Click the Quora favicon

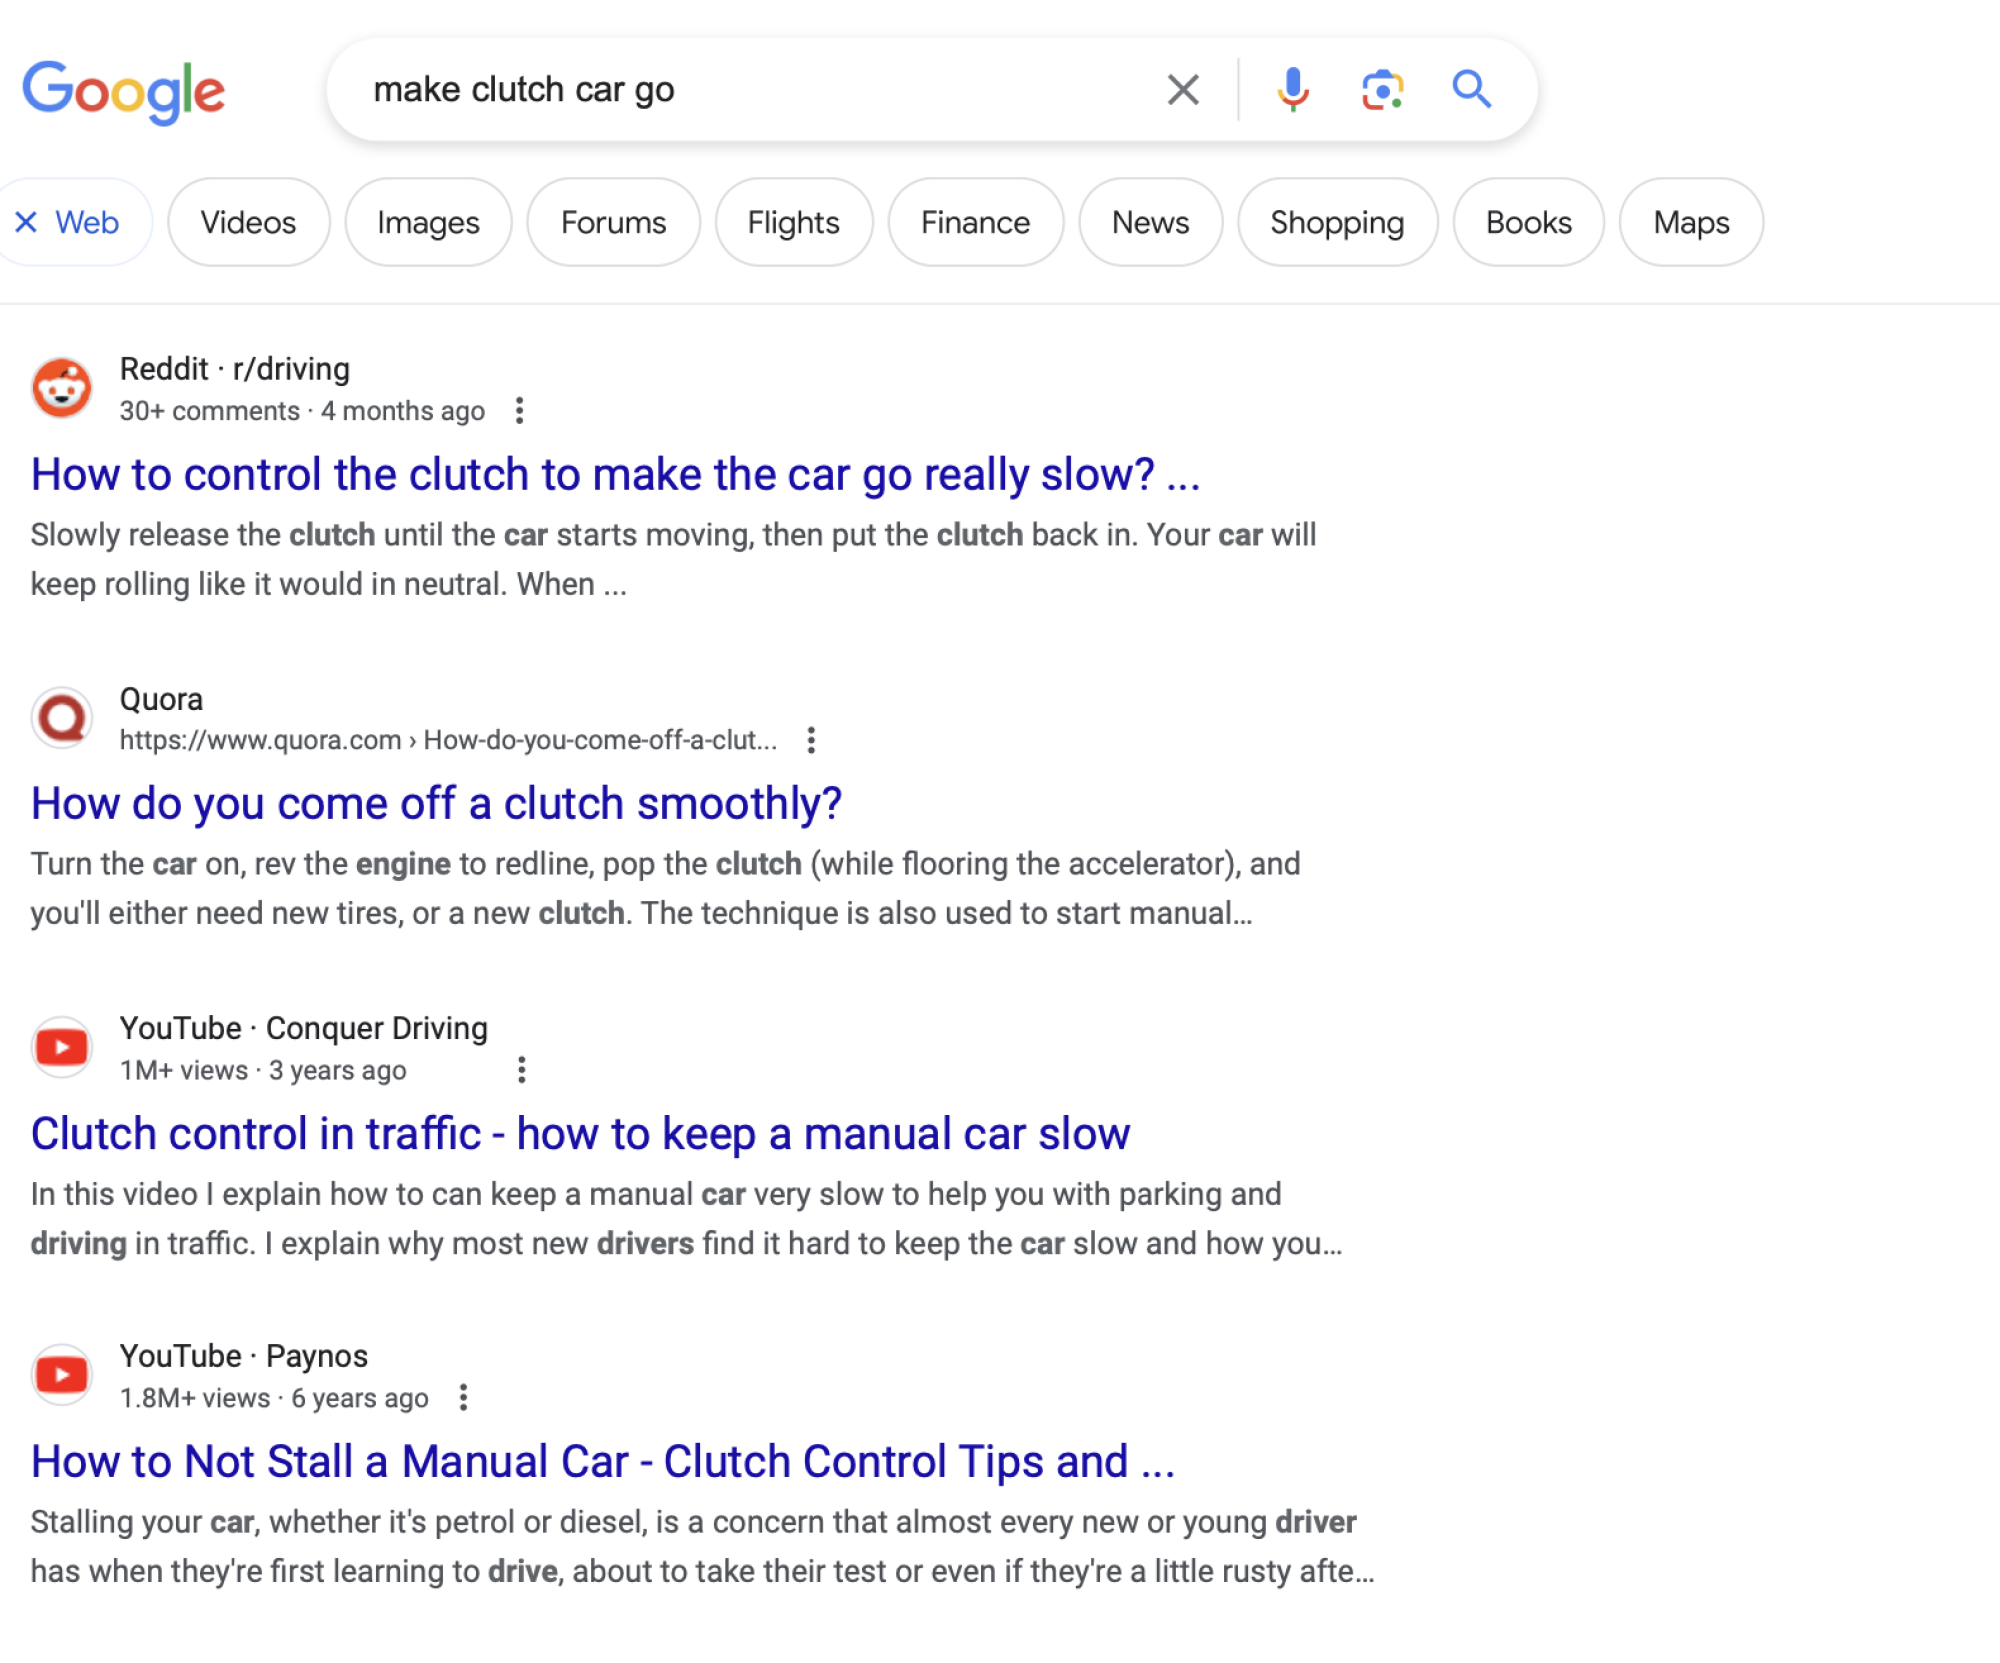(x=62, y=717)
